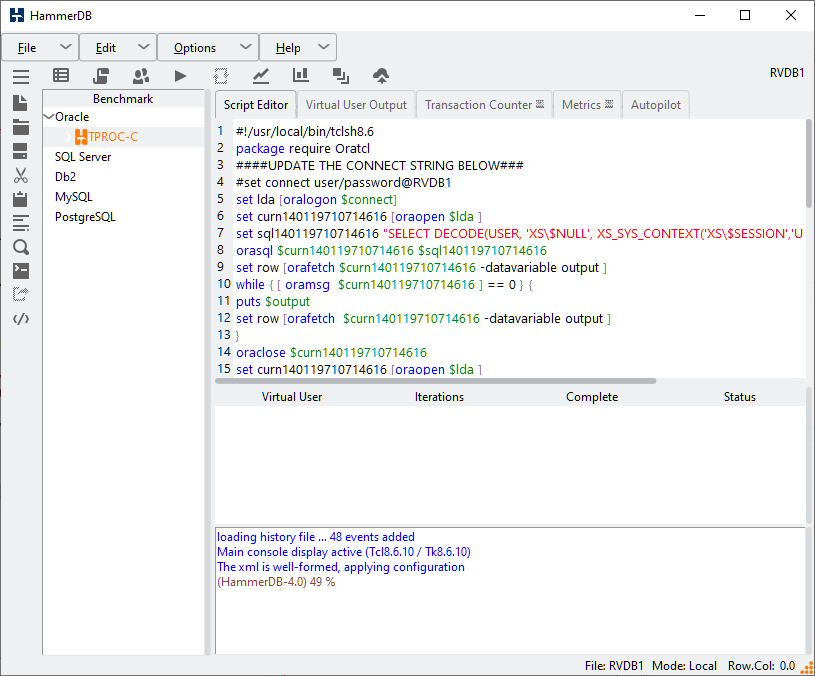The height and width of the screenshot is (676, 815).
Task: Click the metrics bar-chart icon
Action: 300,76
